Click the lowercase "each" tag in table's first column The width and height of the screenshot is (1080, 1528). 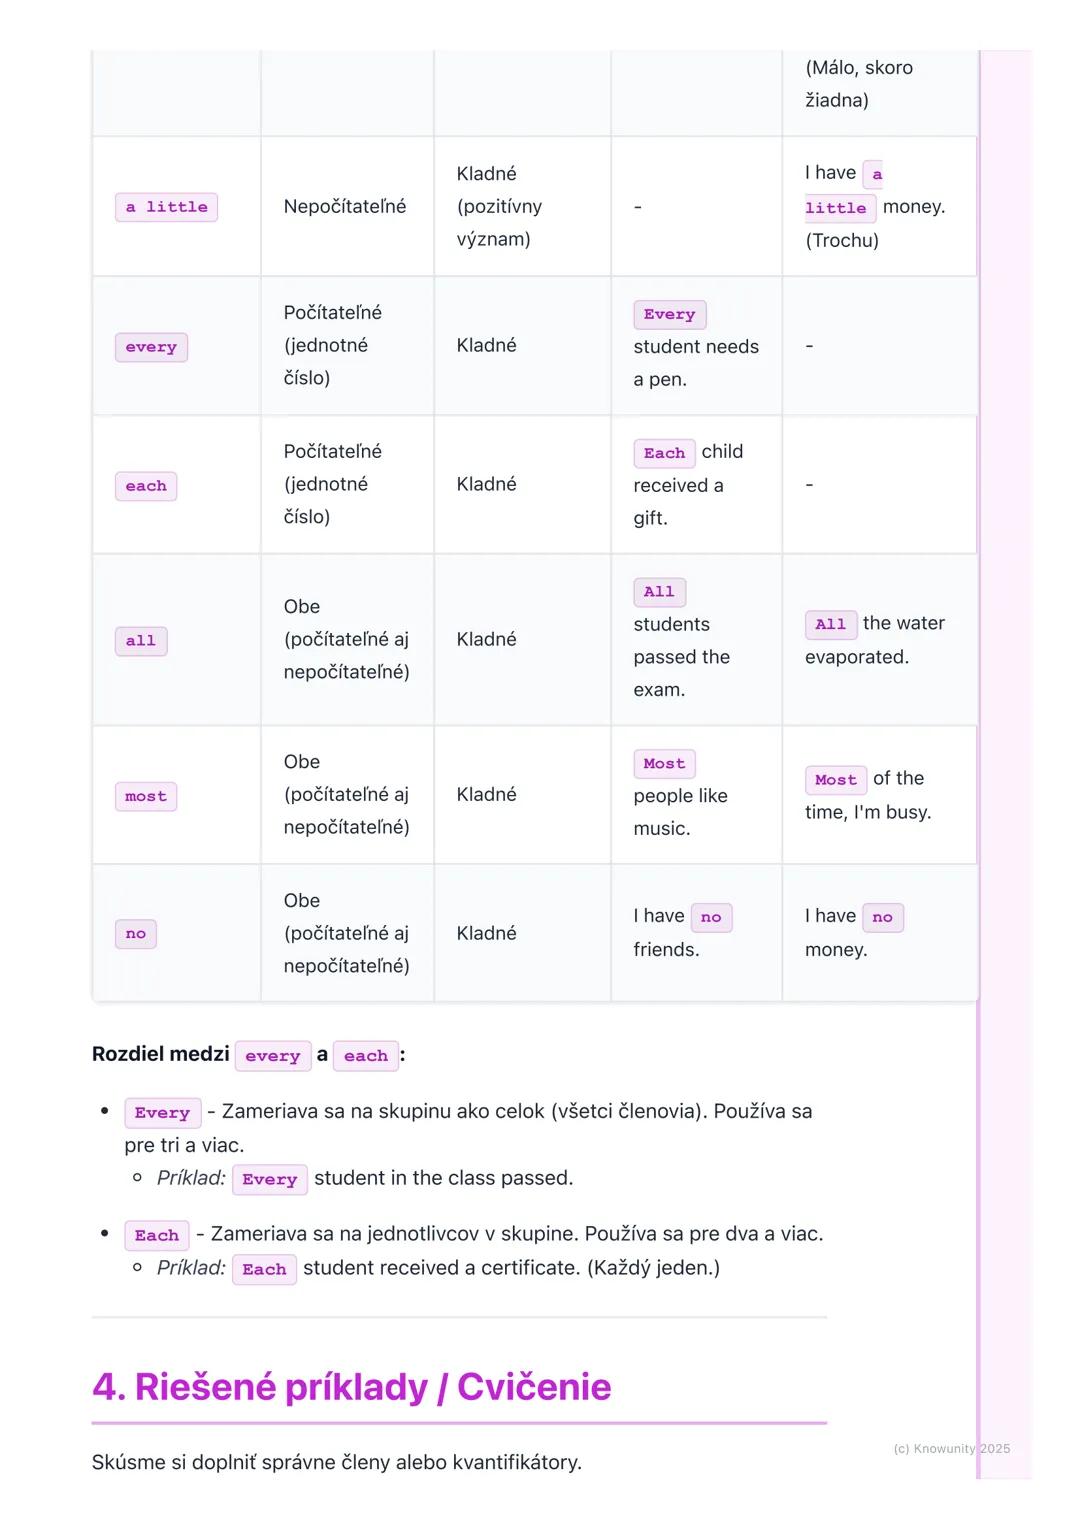[x=146, y=486]
